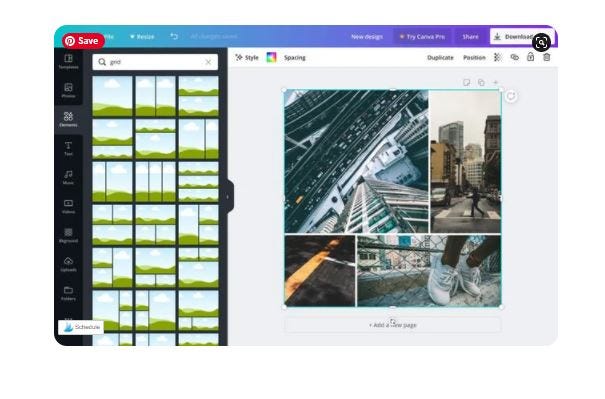Open the Music sidebar panel
The height and width of the screenshot is (399, 605).
click(x=68, y=178)
